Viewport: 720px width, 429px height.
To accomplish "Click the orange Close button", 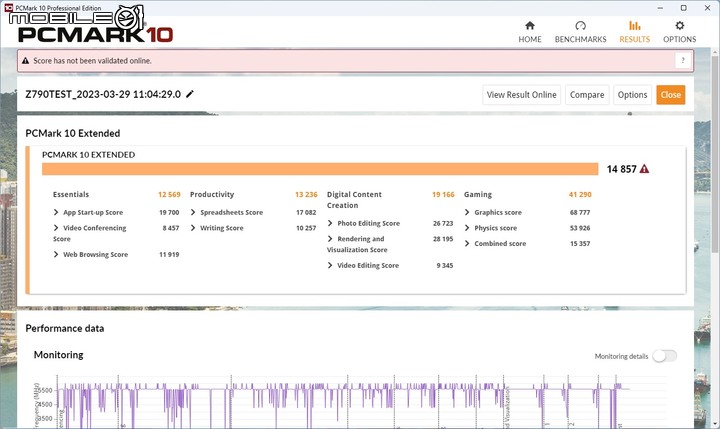I will [670, 95].
